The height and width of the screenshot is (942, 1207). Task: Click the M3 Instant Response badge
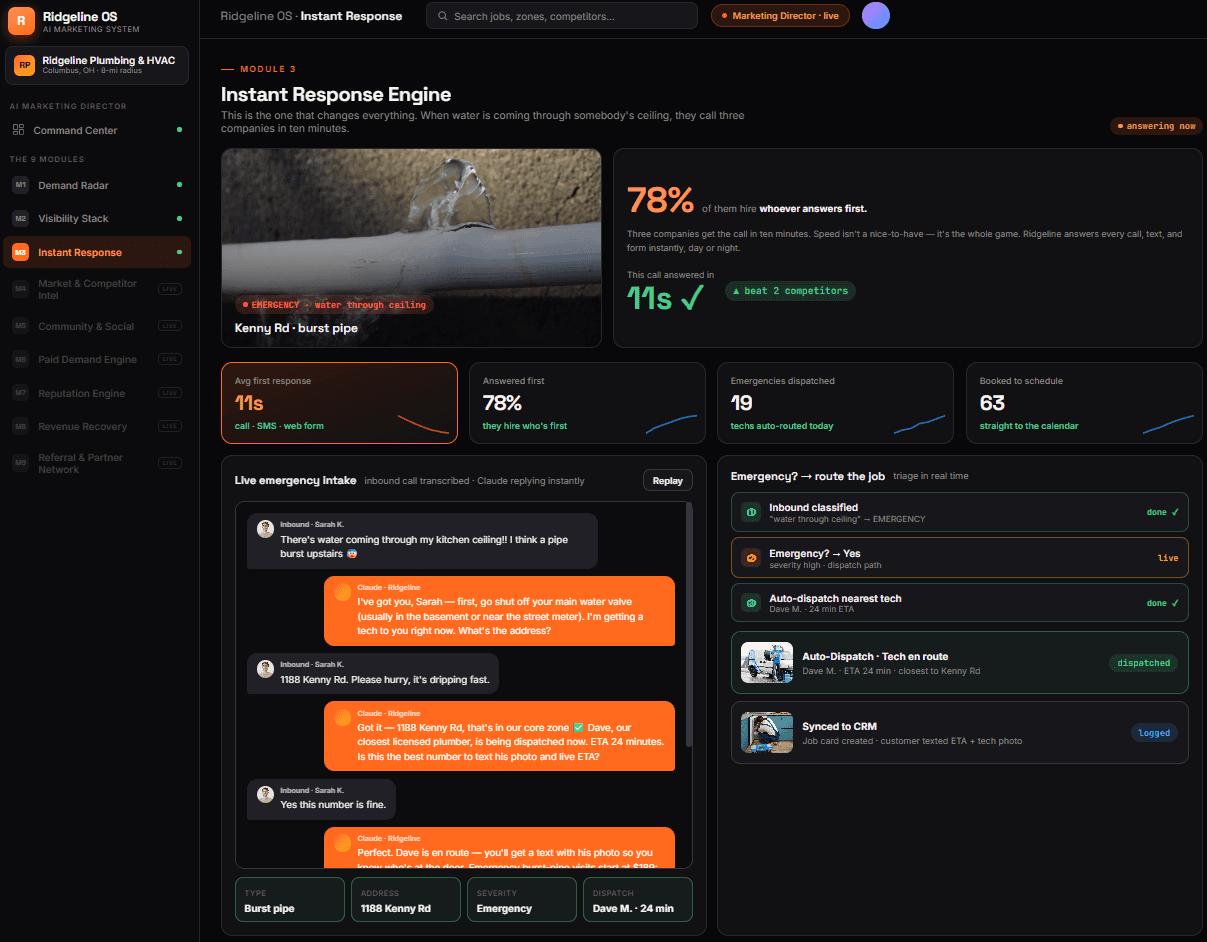pos(21,252)
